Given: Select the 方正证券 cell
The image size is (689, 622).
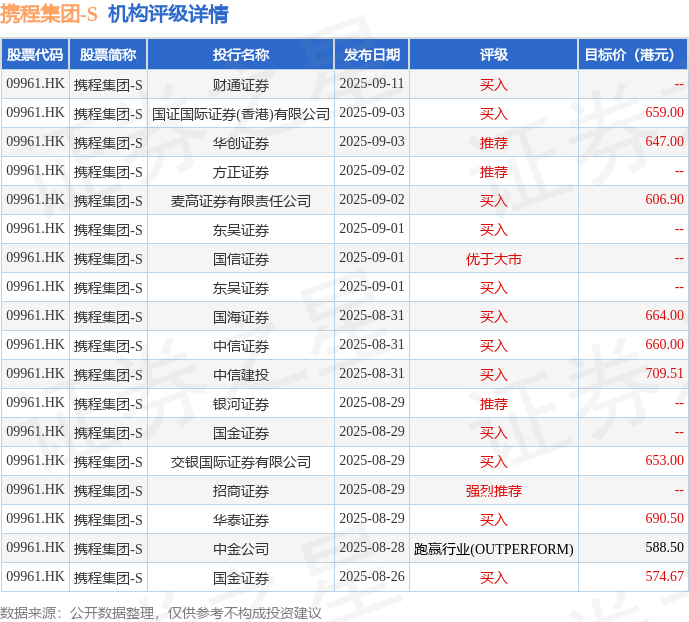Looking at the screenshot, I should click(x=241, y=172).
